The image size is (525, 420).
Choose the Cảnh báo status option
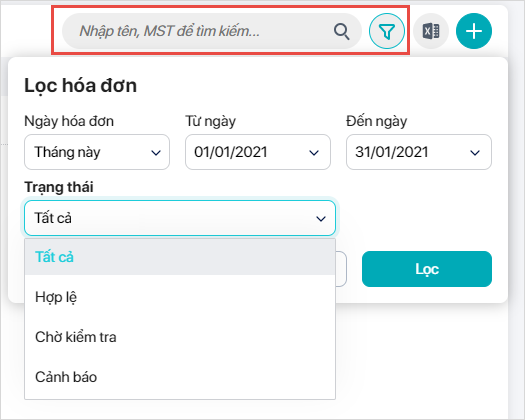[x=180, y=377]
